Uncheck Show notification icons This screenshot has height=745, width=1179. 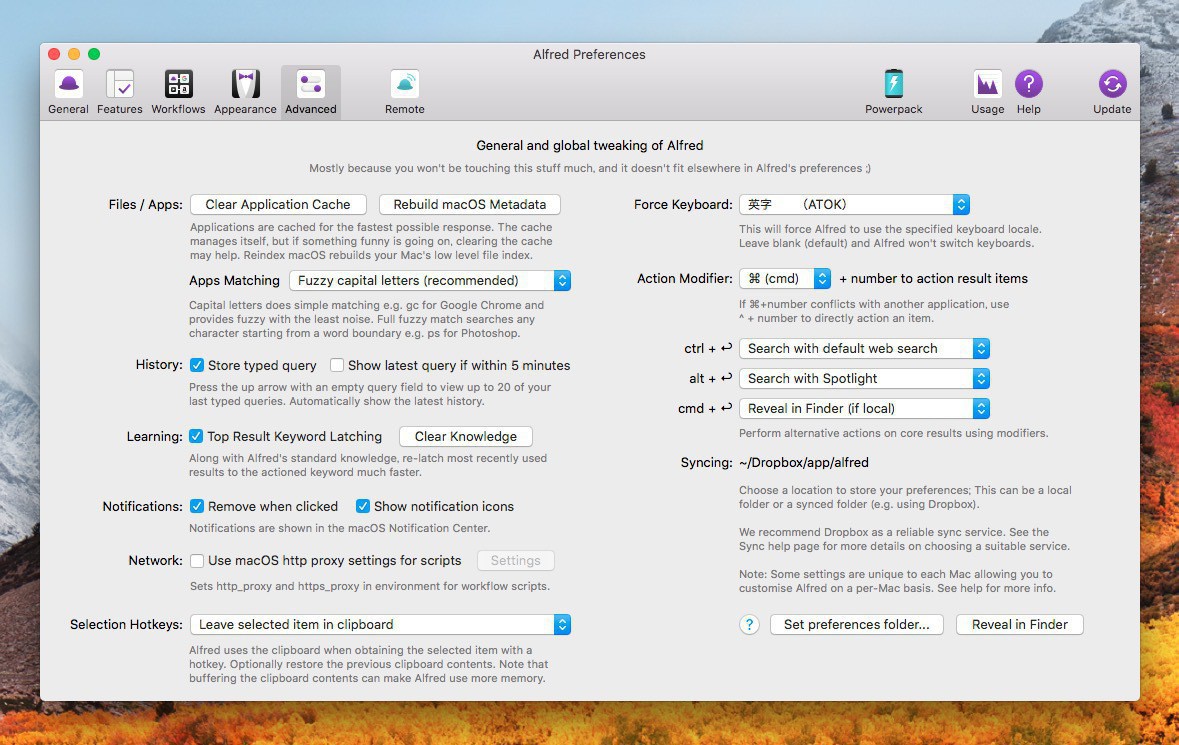[x=363, y=506]
